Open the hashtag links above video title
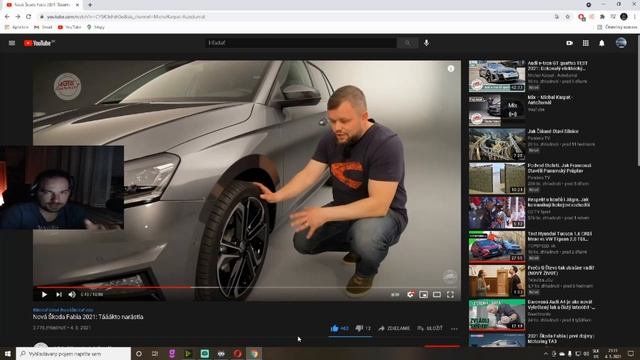Screen dimensions: 640x360 63,310
